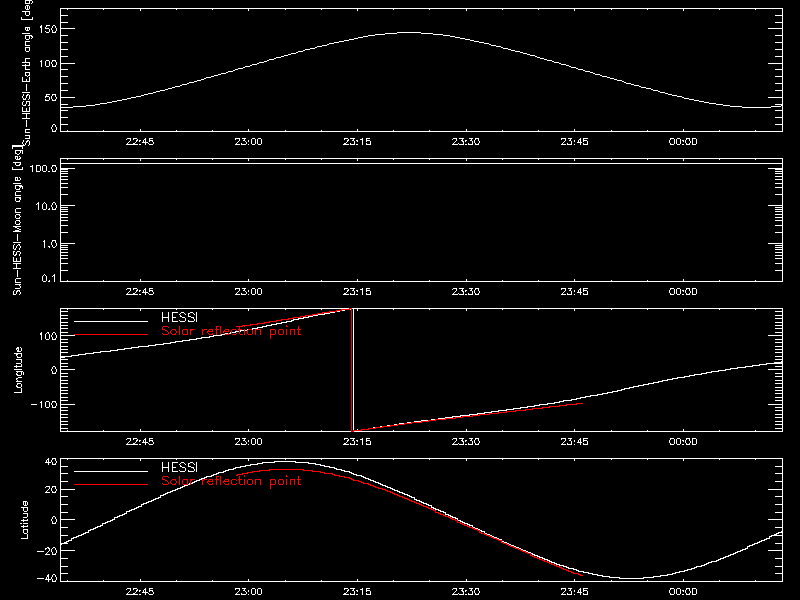Viewport: 800px width, 600px height.
Task: Click '23:30' under the Longitude plot
Action: tap(466, 442)
